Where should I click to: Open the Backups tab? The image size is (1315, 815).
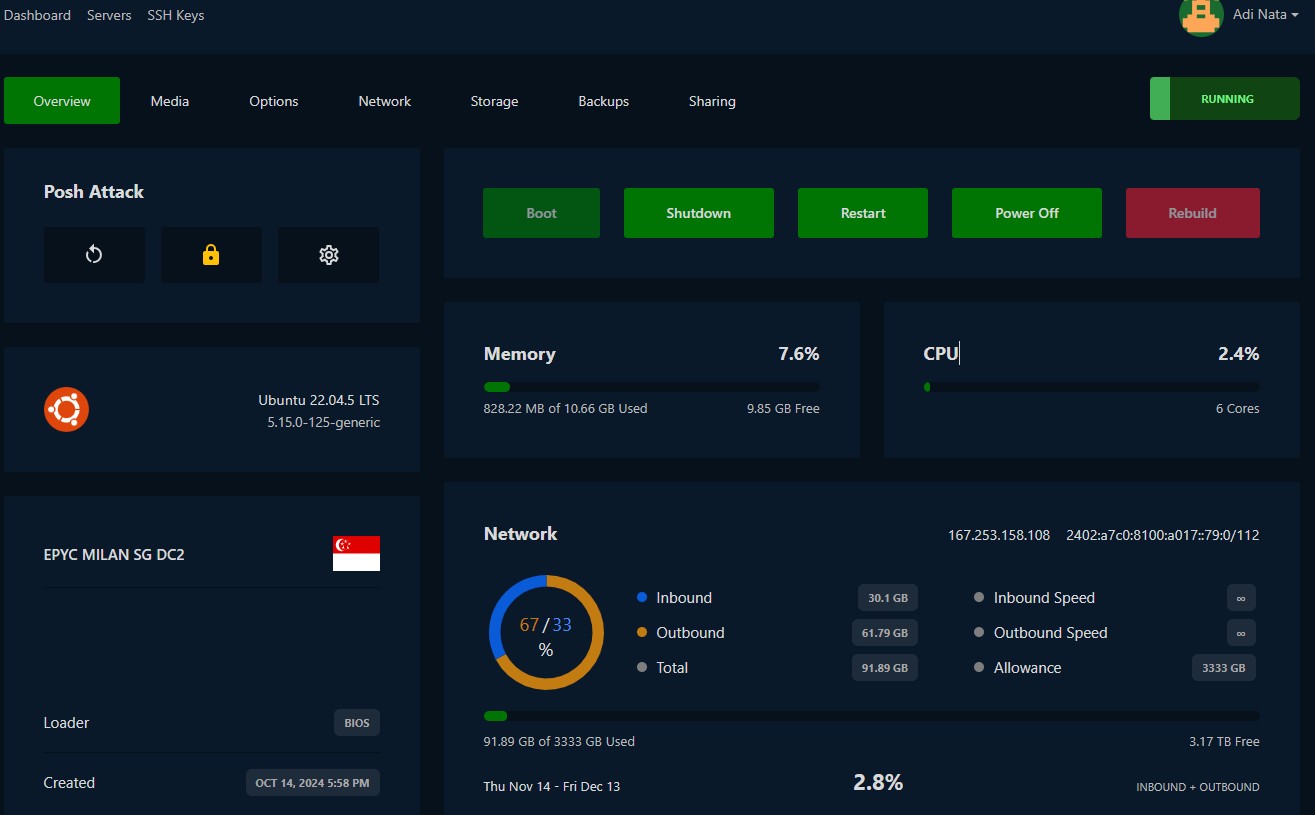pyautogui.click(x=603, y=101)
